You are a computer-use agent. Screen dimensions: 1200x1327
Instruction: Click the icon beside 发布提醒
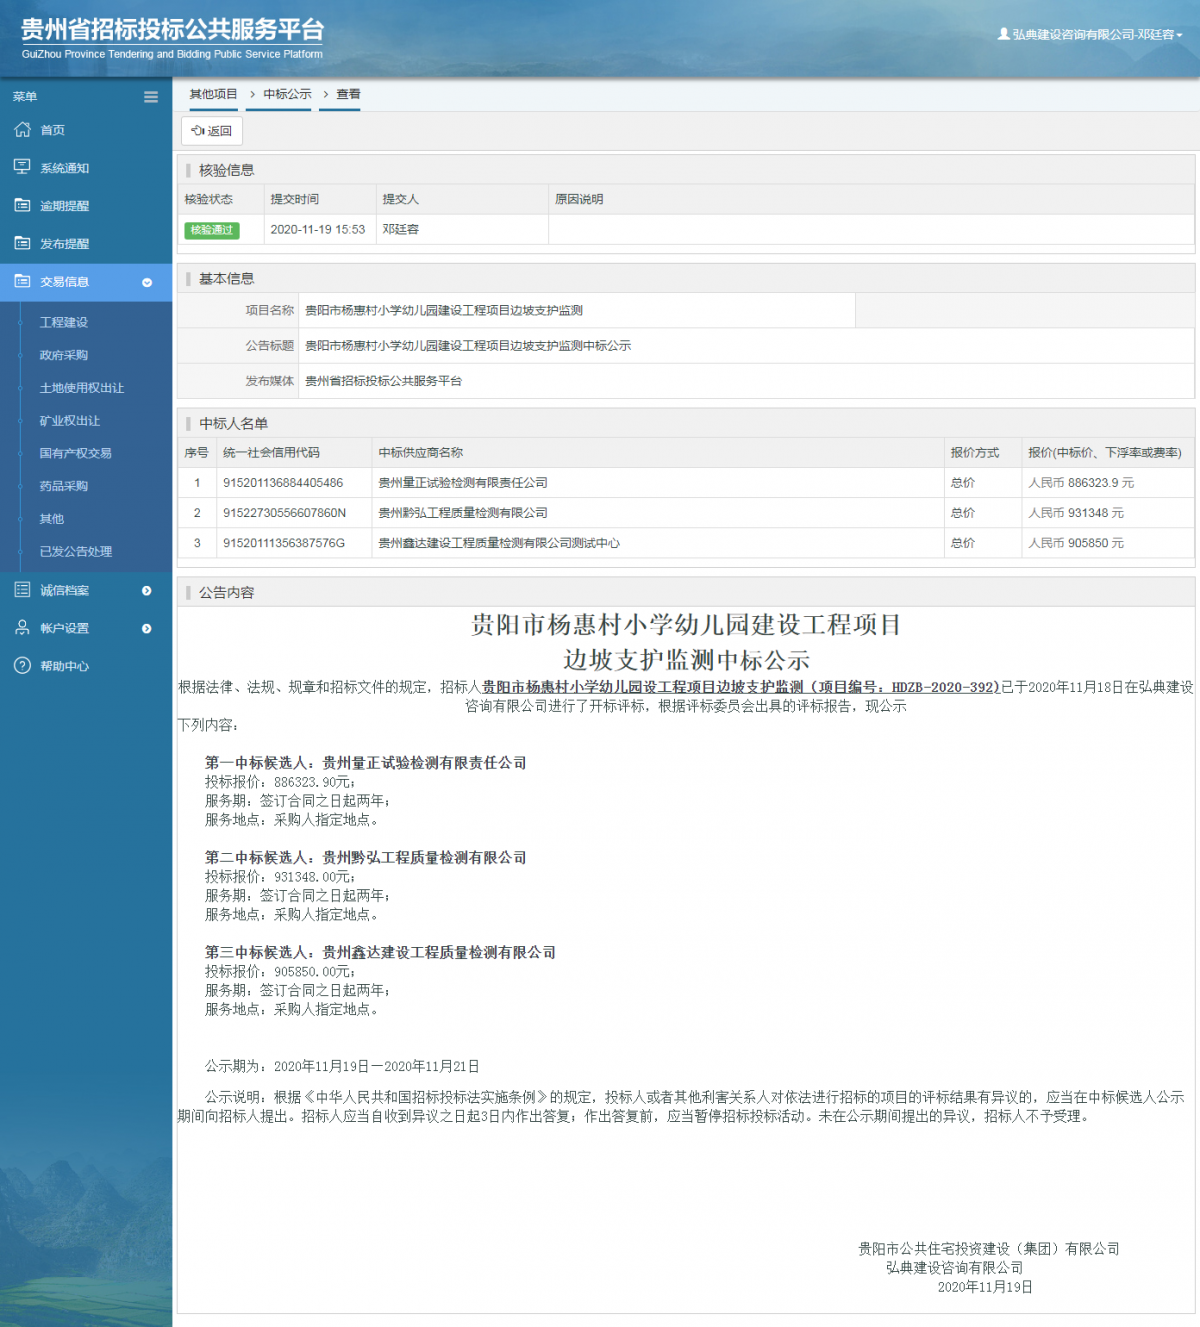coord(22,243)
